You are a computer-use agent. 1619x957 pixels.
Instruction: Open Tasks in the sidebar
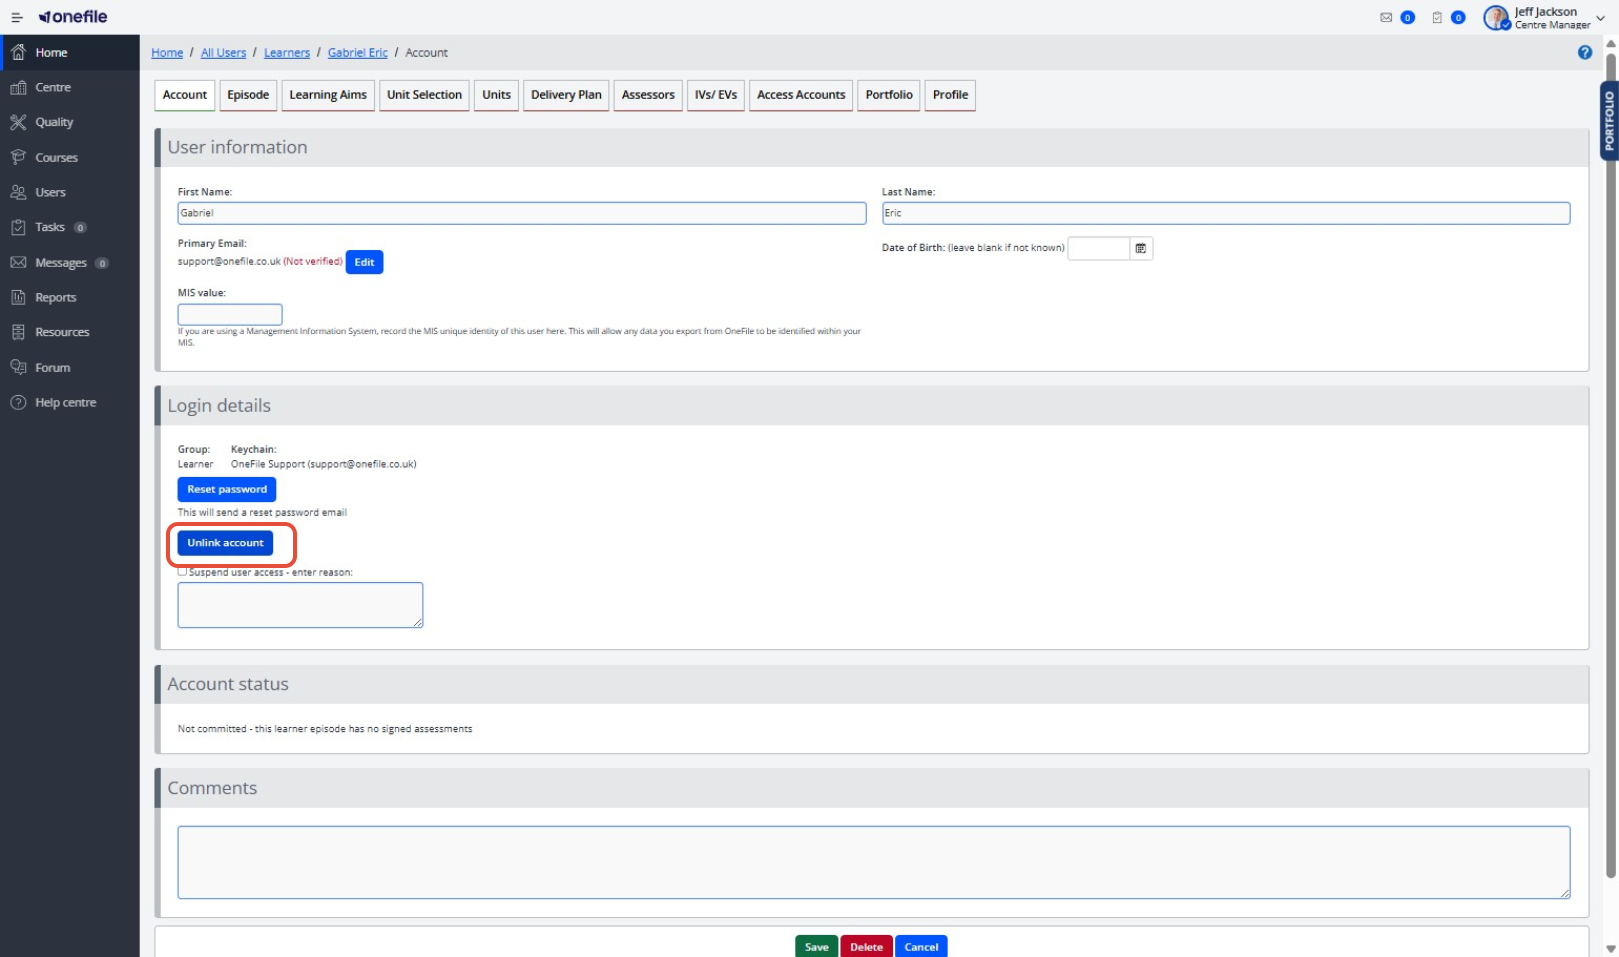coord(70,227)
